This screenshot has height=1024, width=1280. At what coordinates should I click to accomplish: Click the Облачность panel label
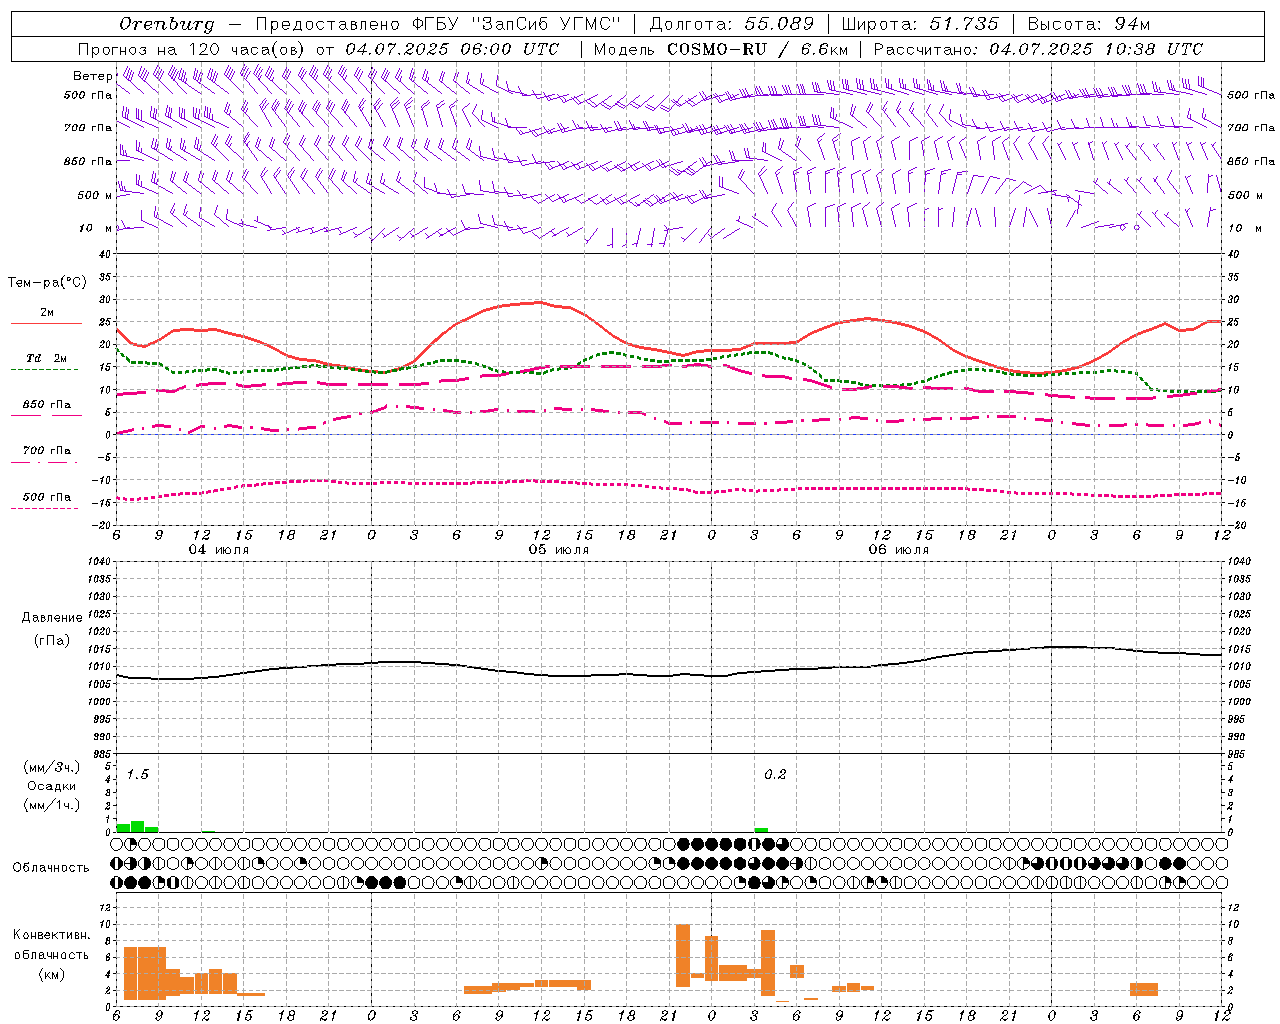click(51, 867)
